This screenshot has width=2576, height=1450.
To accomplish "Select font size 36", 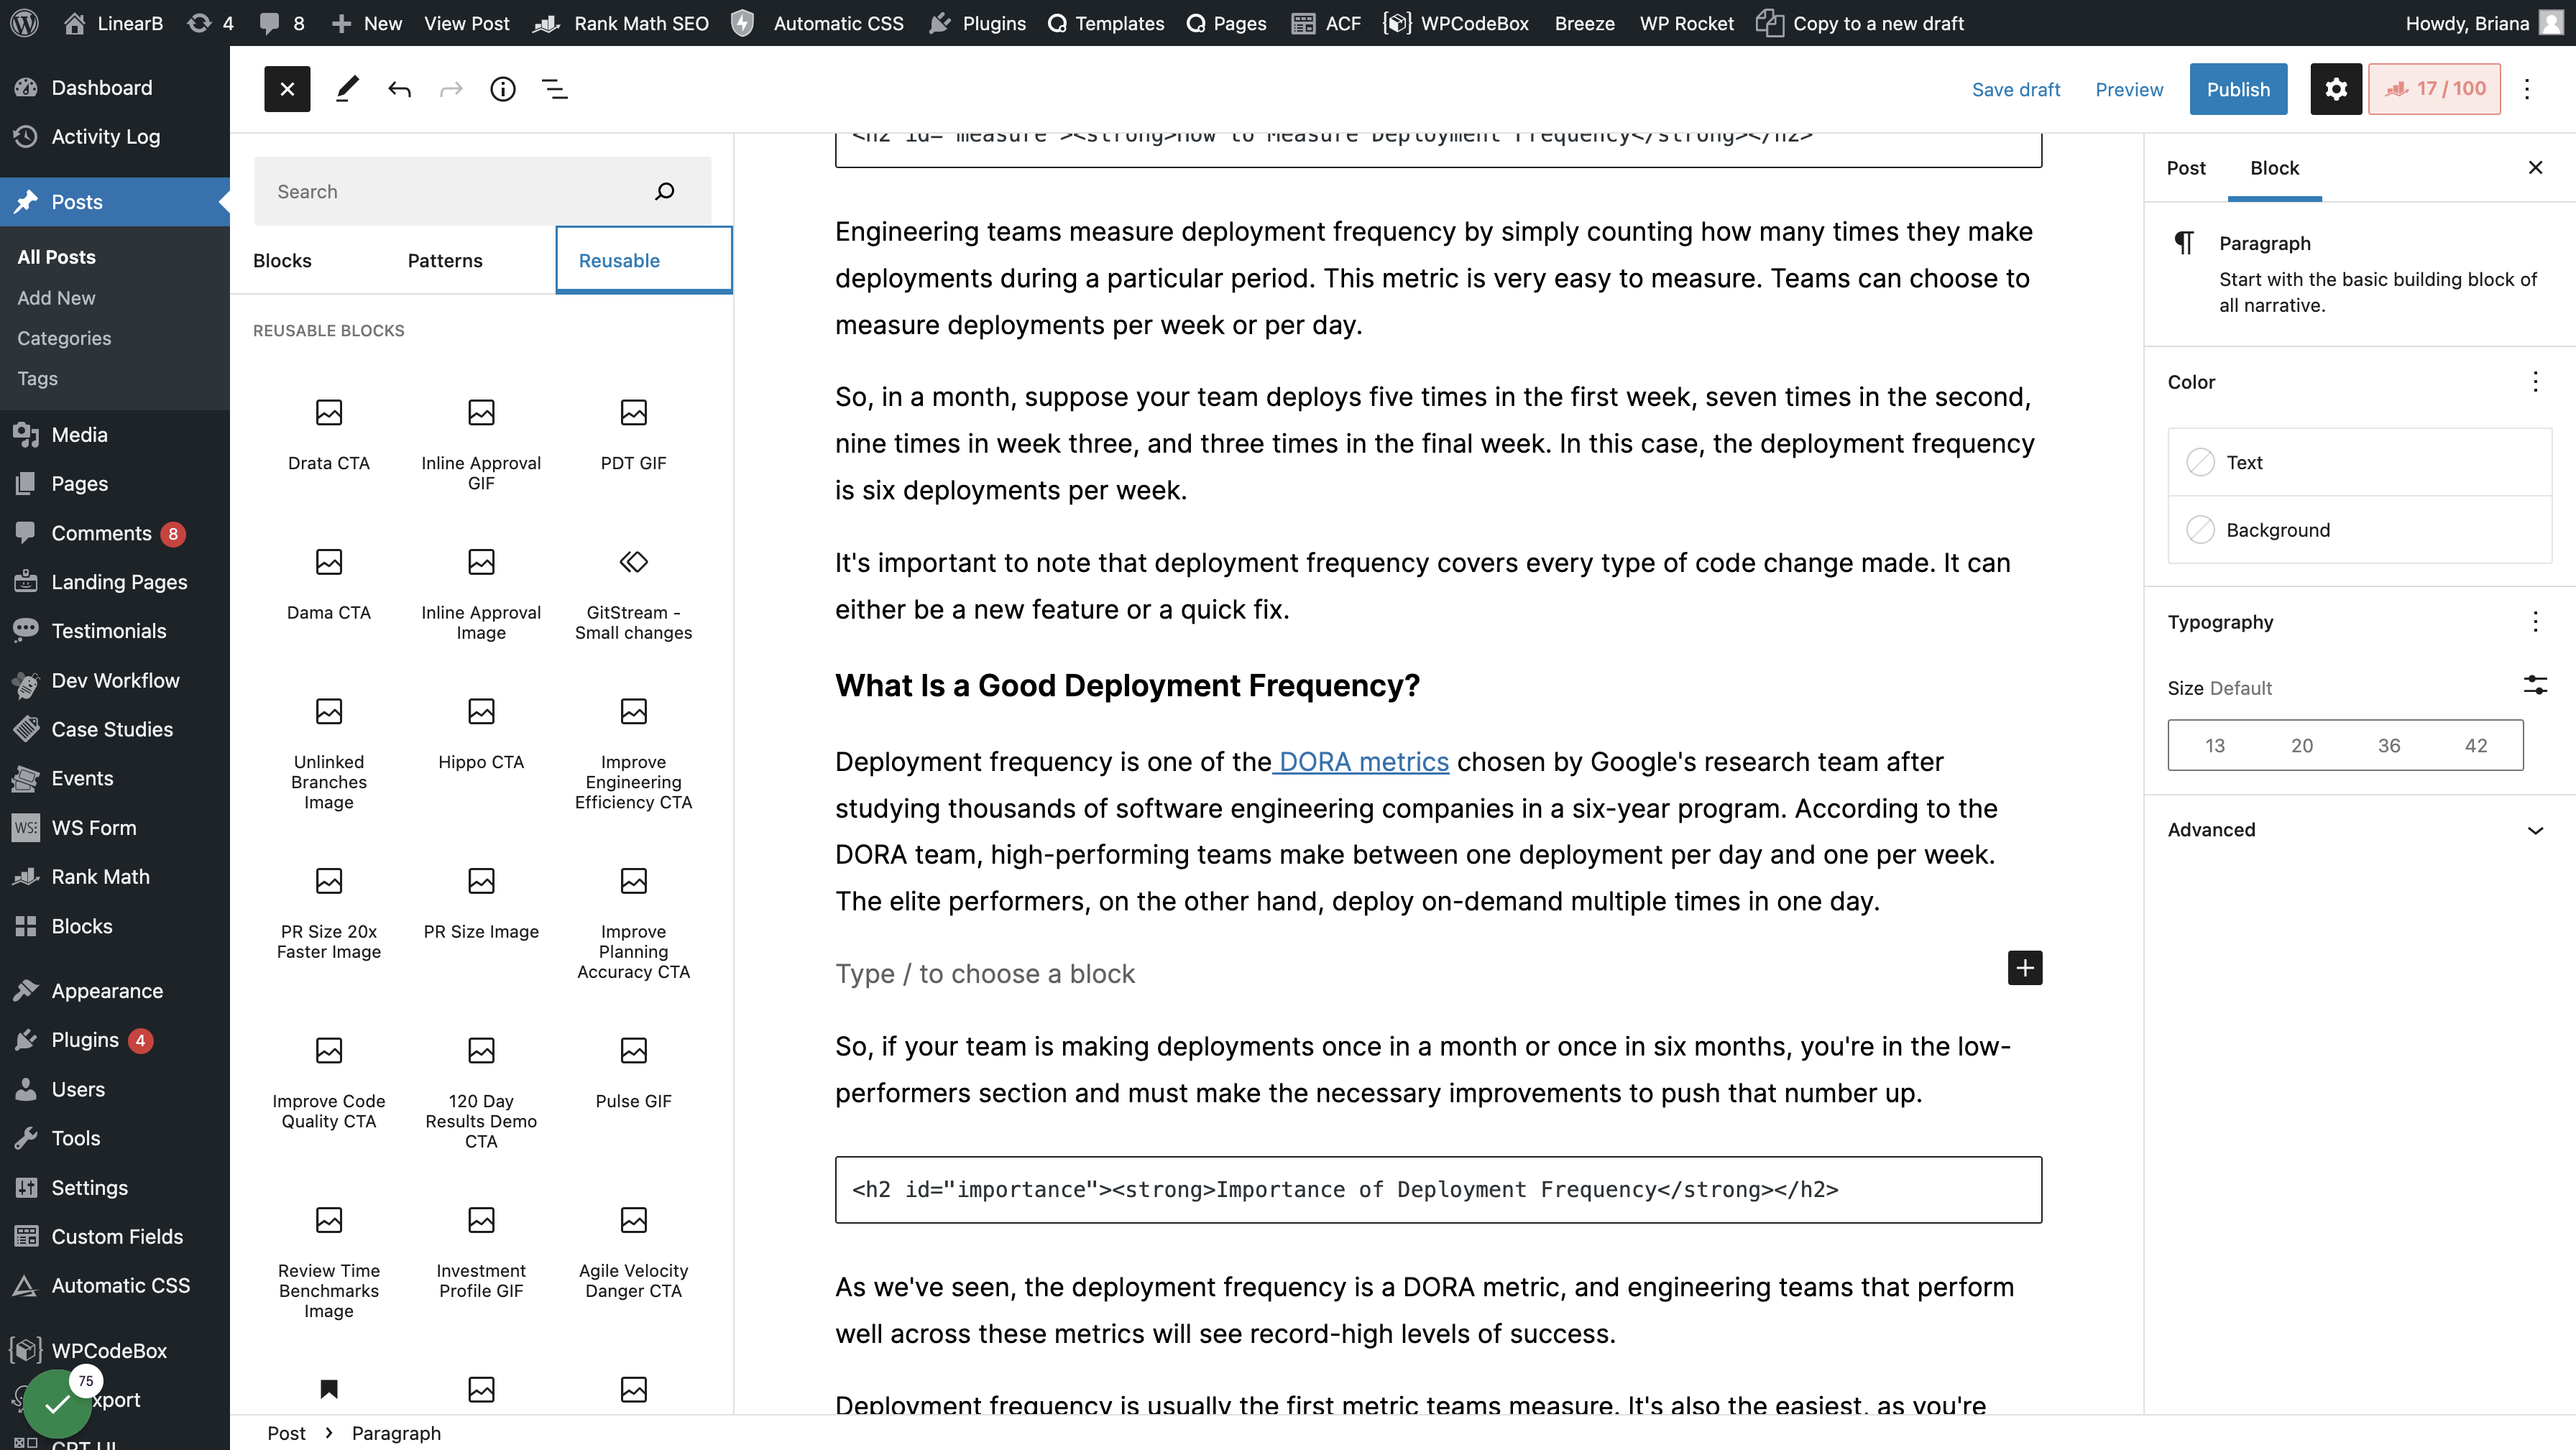I will coord(2389,745).
